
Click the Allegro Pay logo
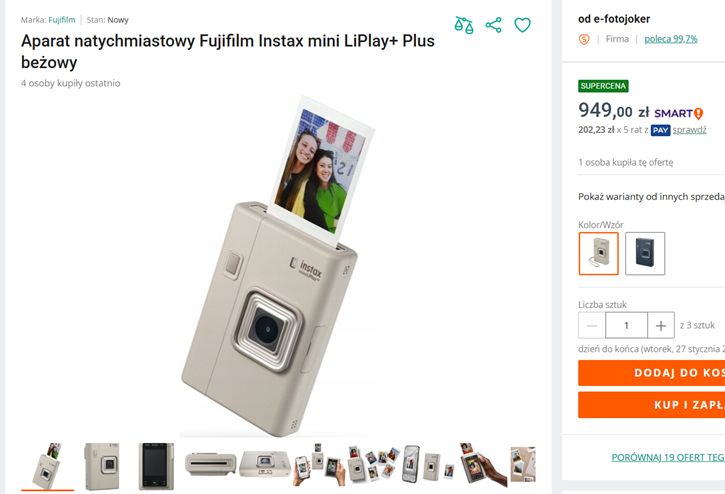[x=660, y=130]
